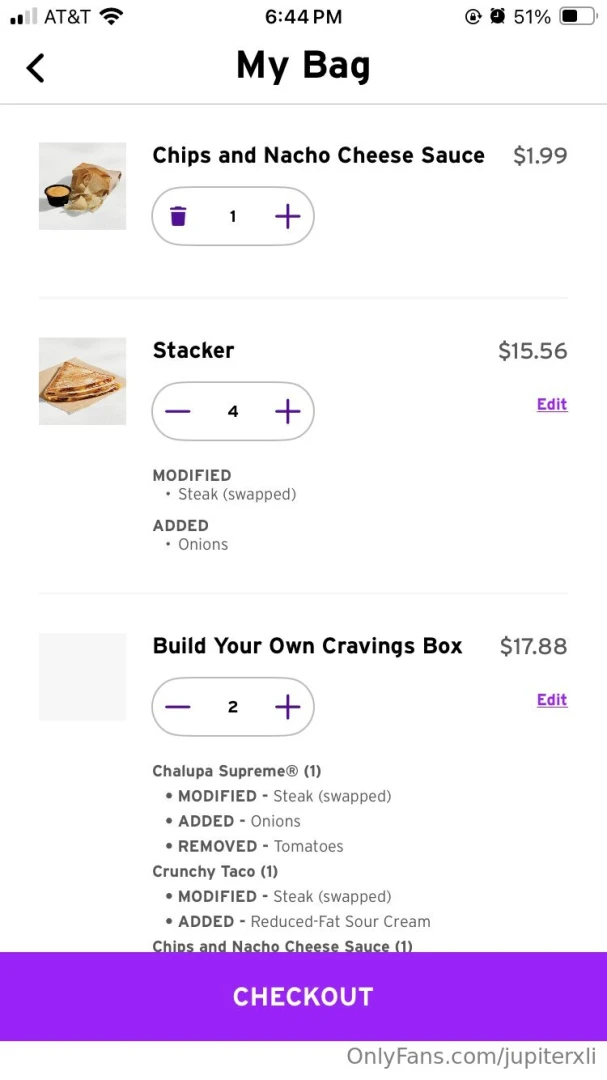Select the Stacker quantity number 4
The image size is (607, 1080).
point(232,411)
